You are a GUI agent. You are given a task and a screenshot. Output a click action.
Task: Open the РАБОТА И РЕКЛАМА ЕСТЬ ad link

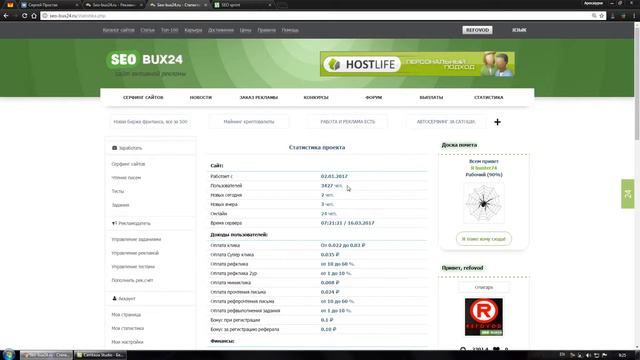coord(347,122)
